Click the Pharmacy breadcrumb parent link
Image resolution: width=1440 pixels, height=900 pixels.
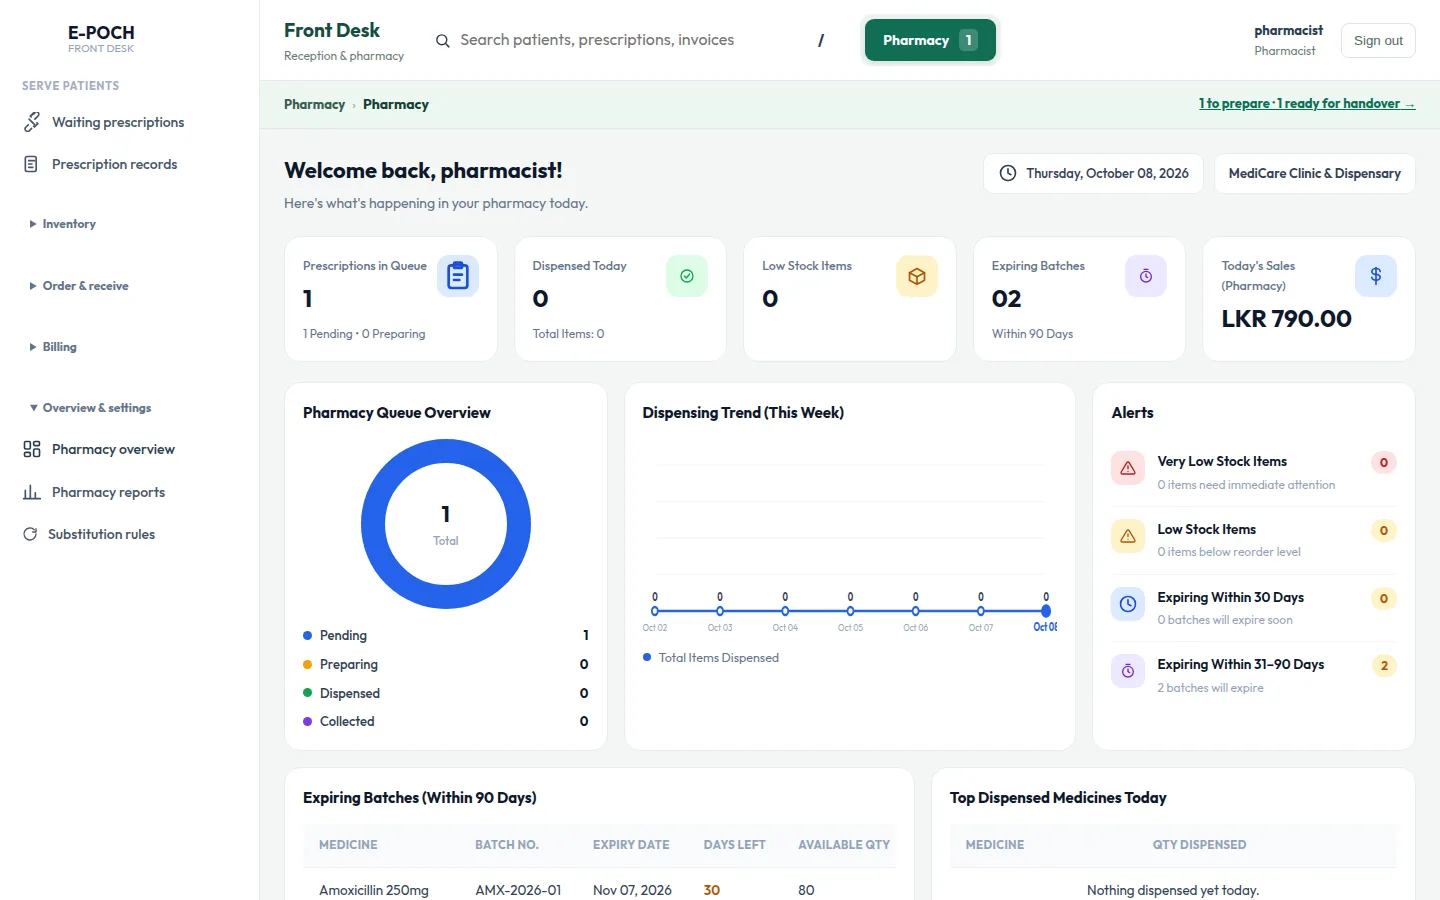[314, 104]
